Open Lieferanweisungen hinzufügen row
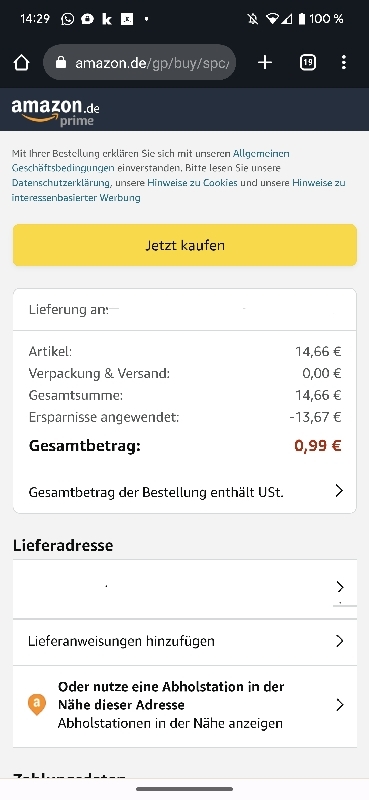Viewport: 369px width, 800px height. pos(185,641)
